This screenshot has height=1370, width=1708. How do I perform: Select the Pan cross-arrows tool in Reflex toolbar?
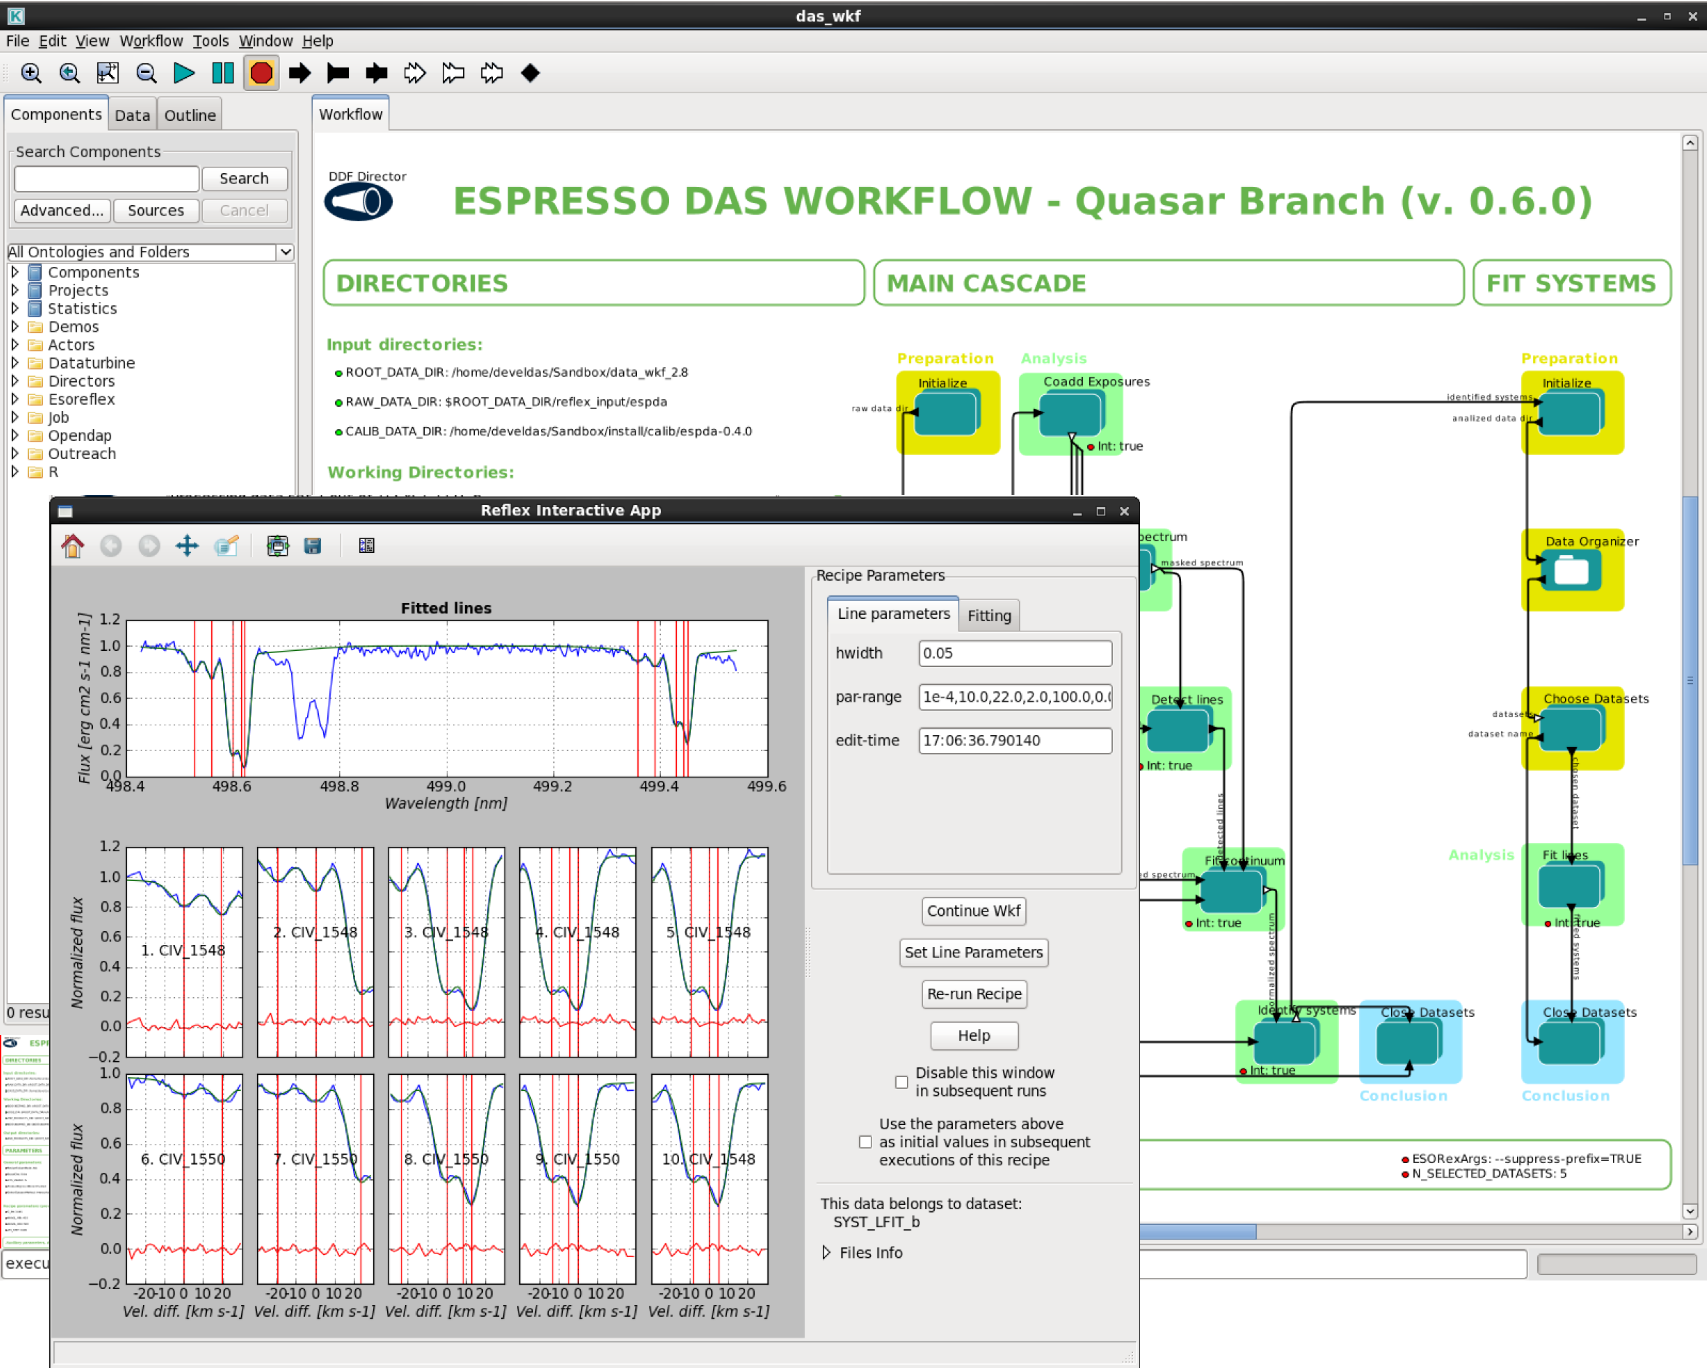coord(187,546)
